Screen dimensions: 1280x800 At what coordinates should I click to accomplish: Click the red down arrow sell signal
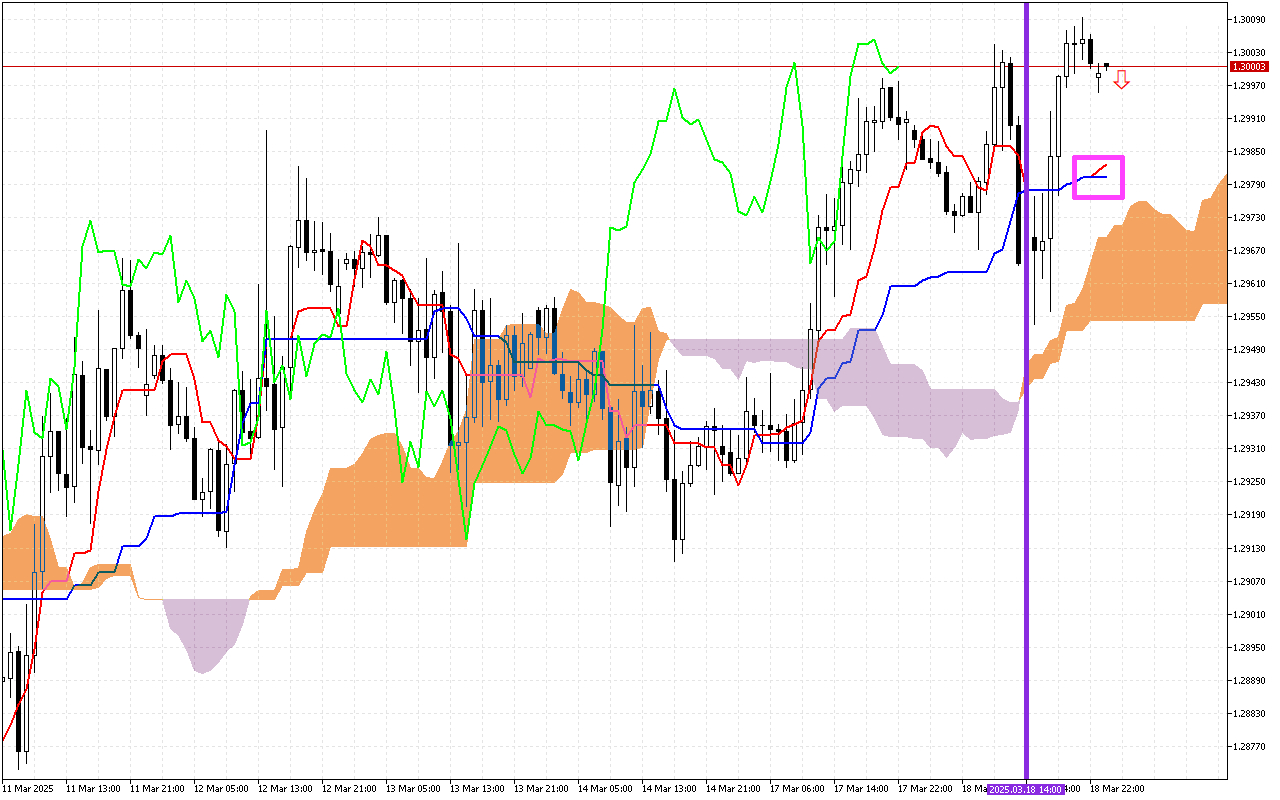[x=1122, y=79]
